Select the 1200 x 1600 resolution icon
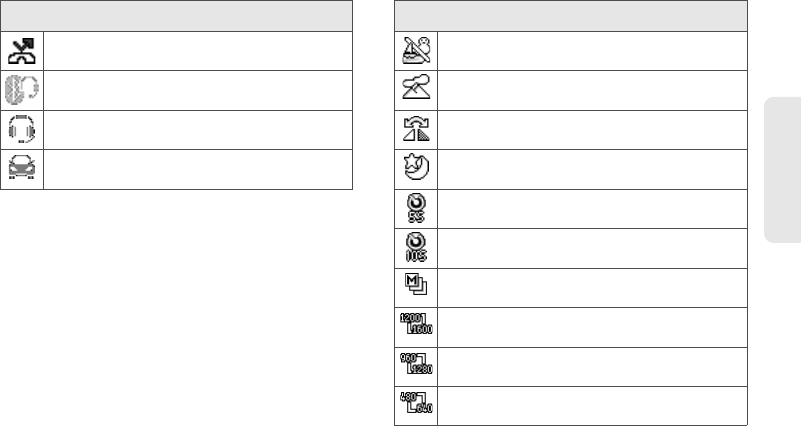The height and width of the screenshot is (426, 801). [416, 324]
